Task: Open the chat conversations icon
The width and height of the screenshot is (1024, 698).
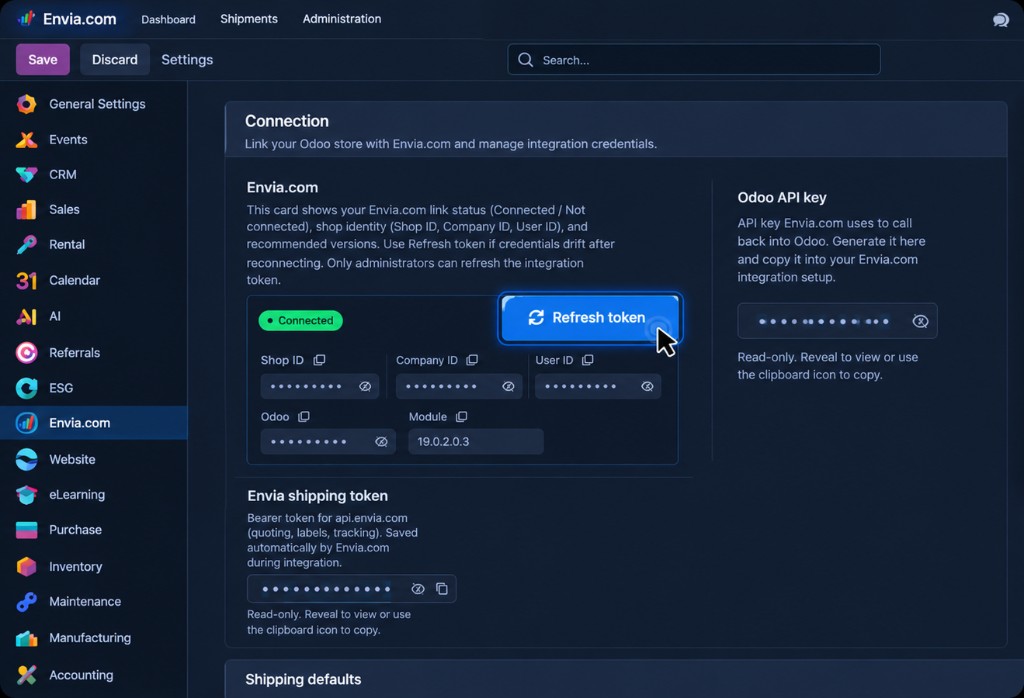Action: point(1000,20)
